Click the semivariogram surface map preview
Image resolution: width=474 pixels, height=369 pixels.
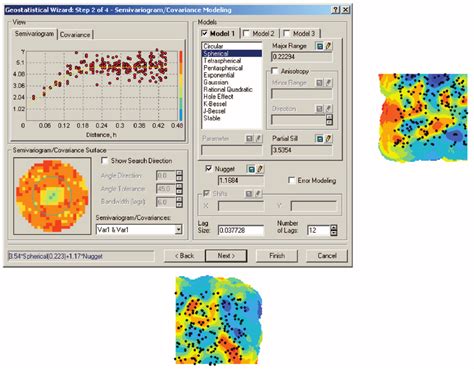click(52, 195)
